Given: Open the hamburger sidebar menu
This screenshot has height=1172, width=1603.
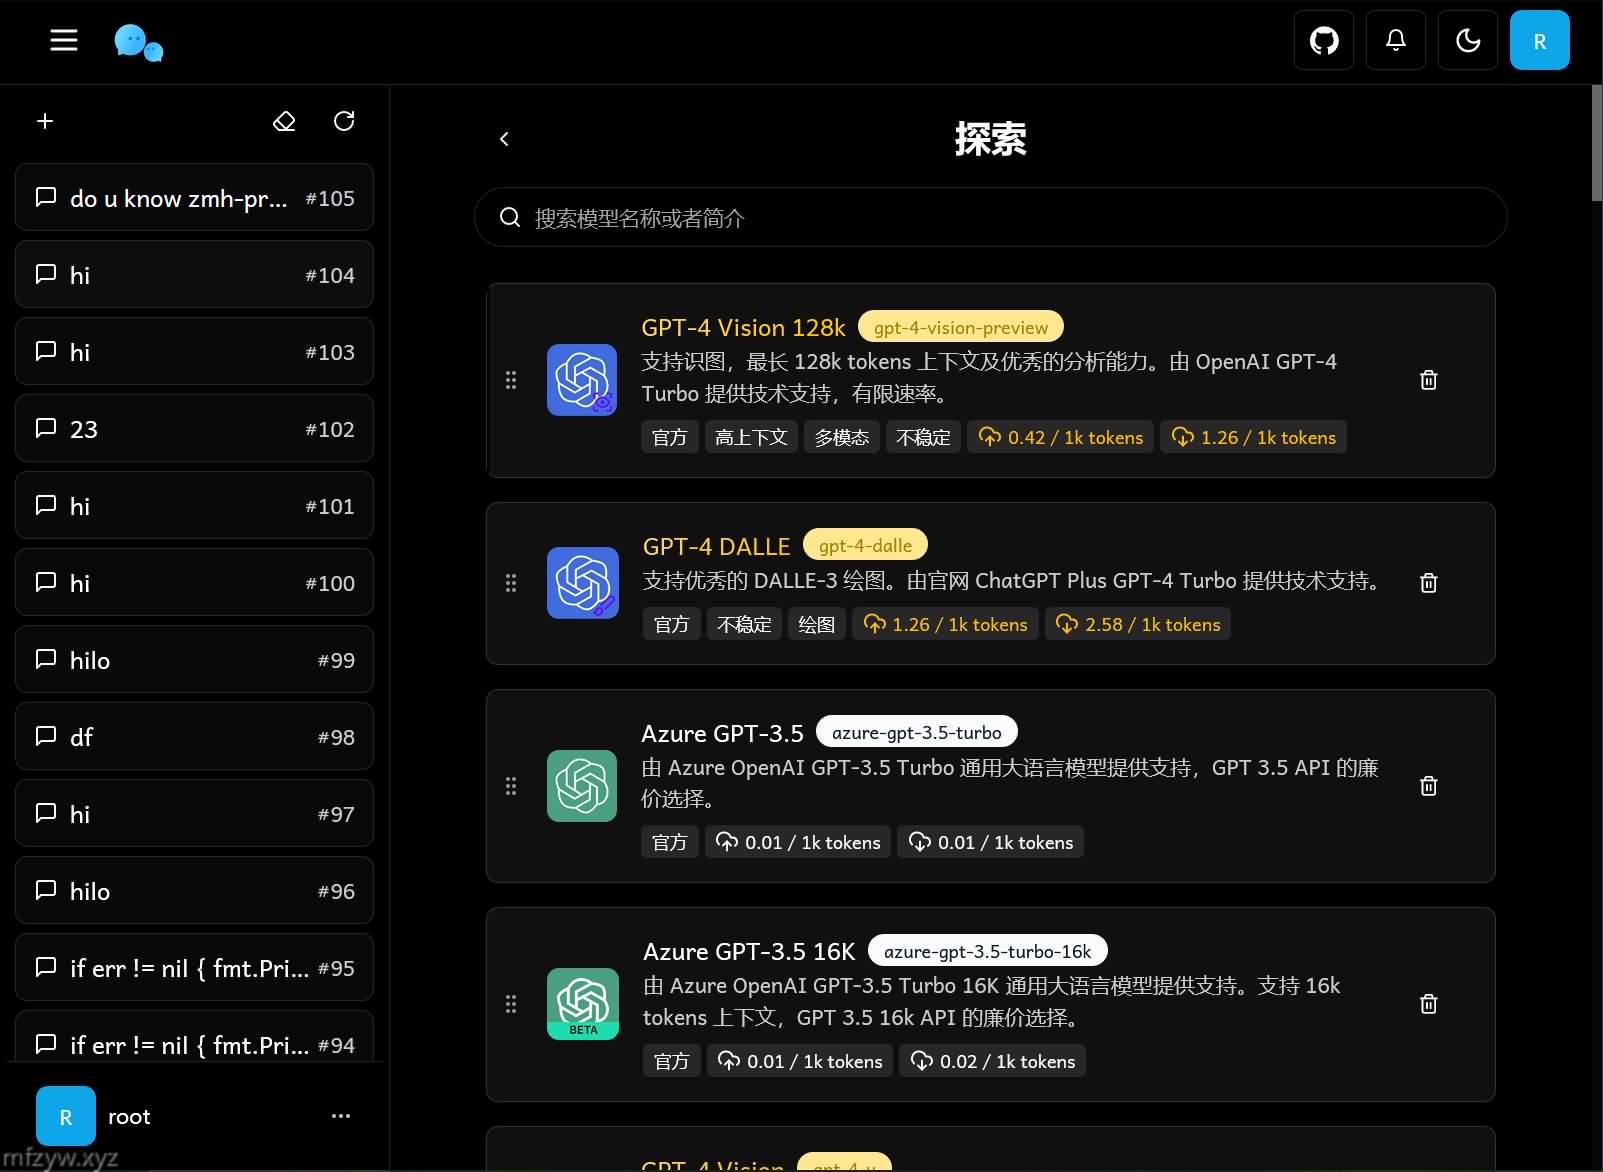Looking at the screenshot, I should (x=64, y=40).
